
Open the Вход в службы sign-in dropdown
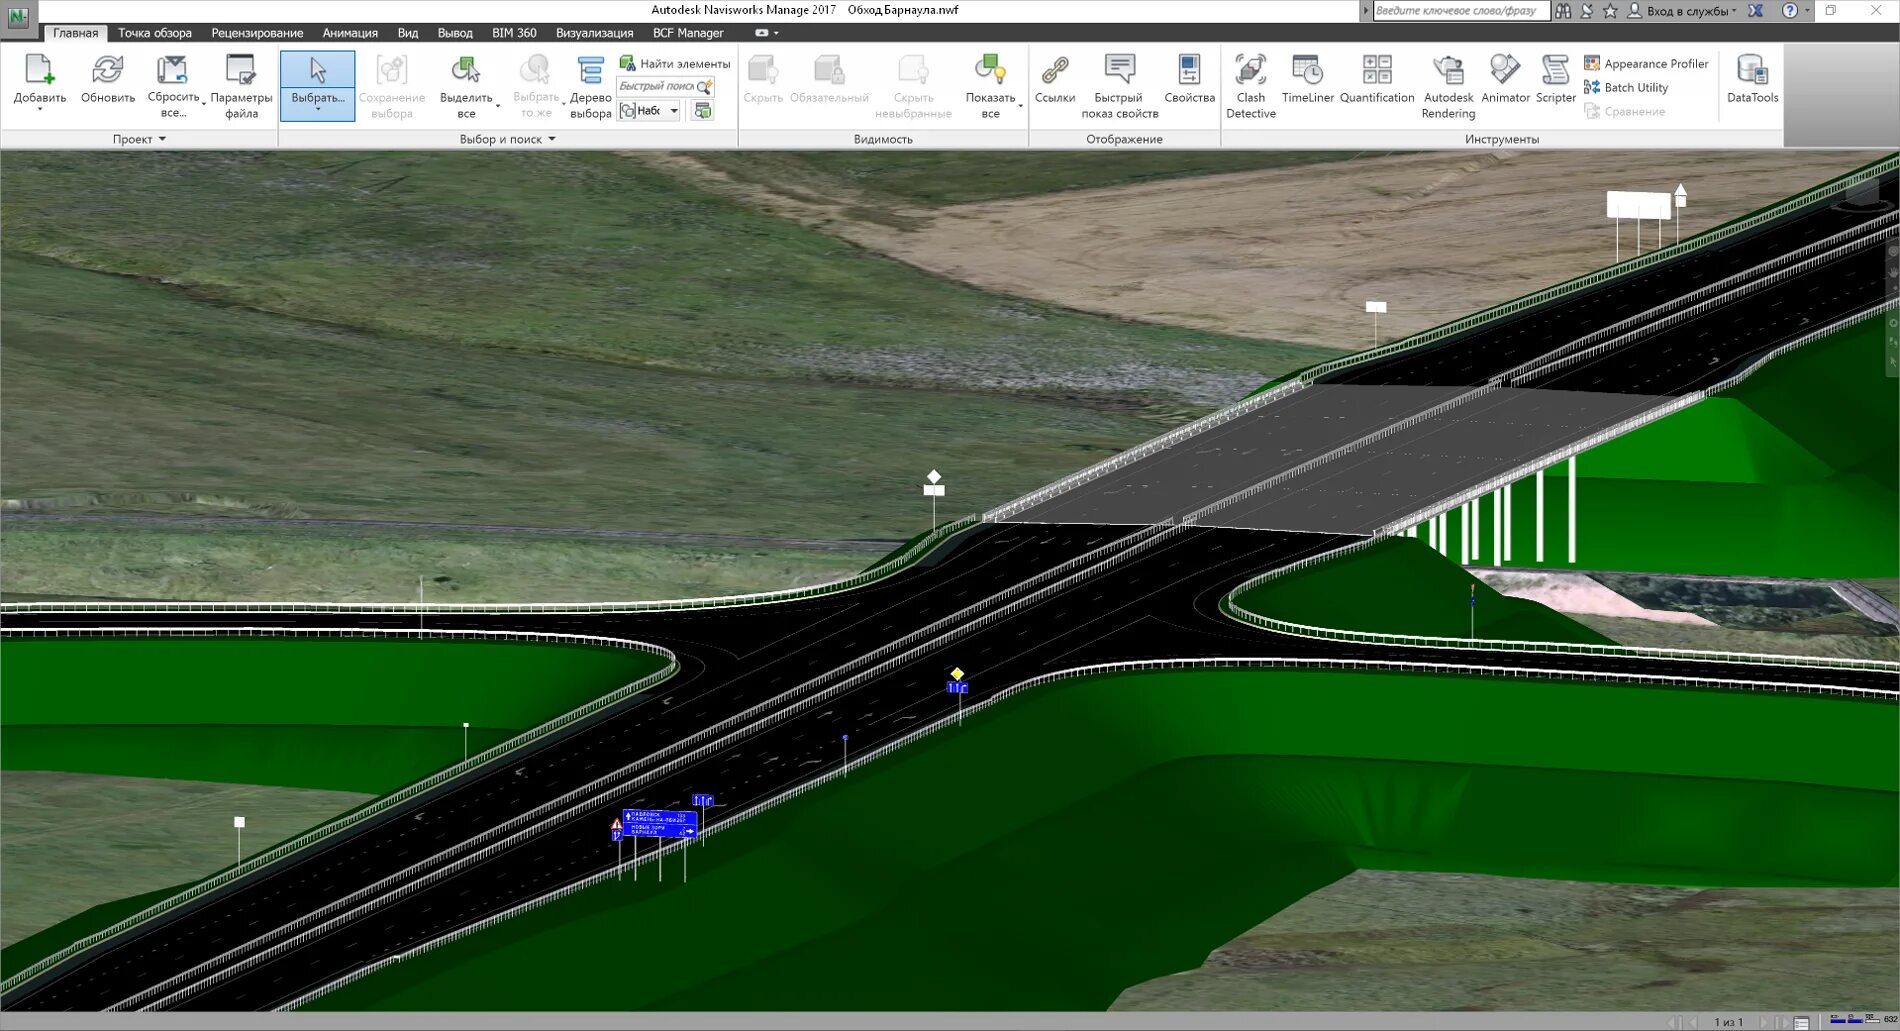tap(1683, 11)
